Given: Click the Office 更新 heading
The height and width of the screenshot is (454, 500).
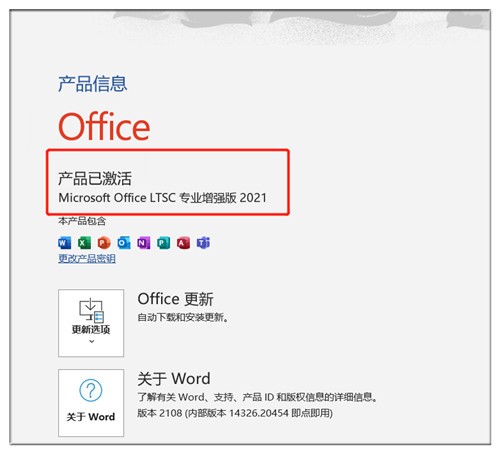Looking at the screenshot, I should [x=175, y=299].
